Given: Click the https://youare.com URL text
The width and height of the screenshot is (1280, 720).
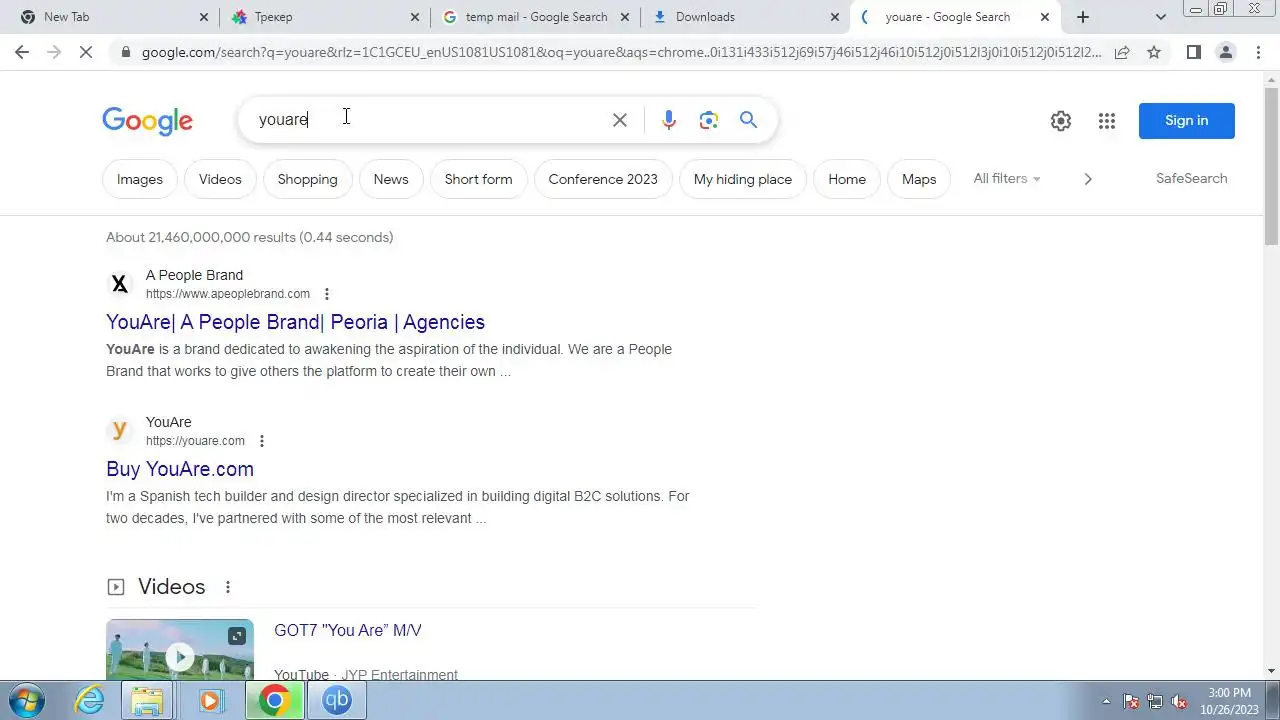Looking at the screenshot, I should coord(195,441).
